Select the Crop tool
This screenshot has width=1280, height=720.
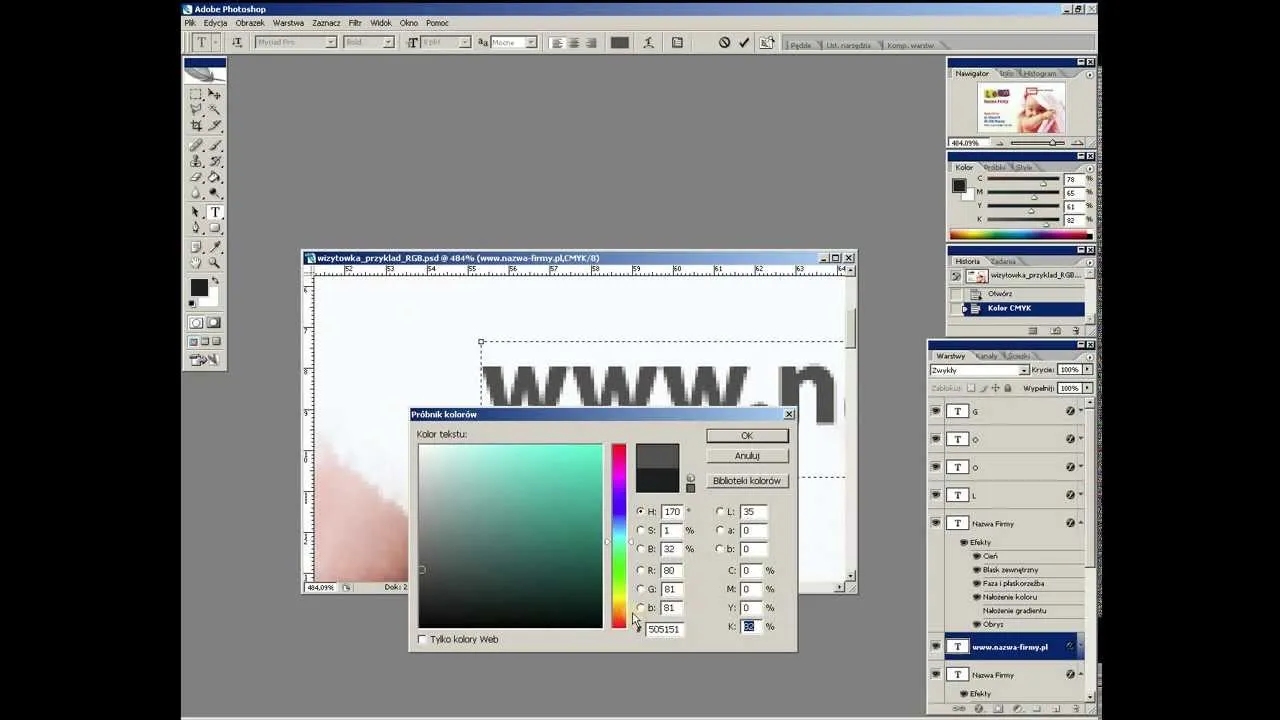click(196, 125)
